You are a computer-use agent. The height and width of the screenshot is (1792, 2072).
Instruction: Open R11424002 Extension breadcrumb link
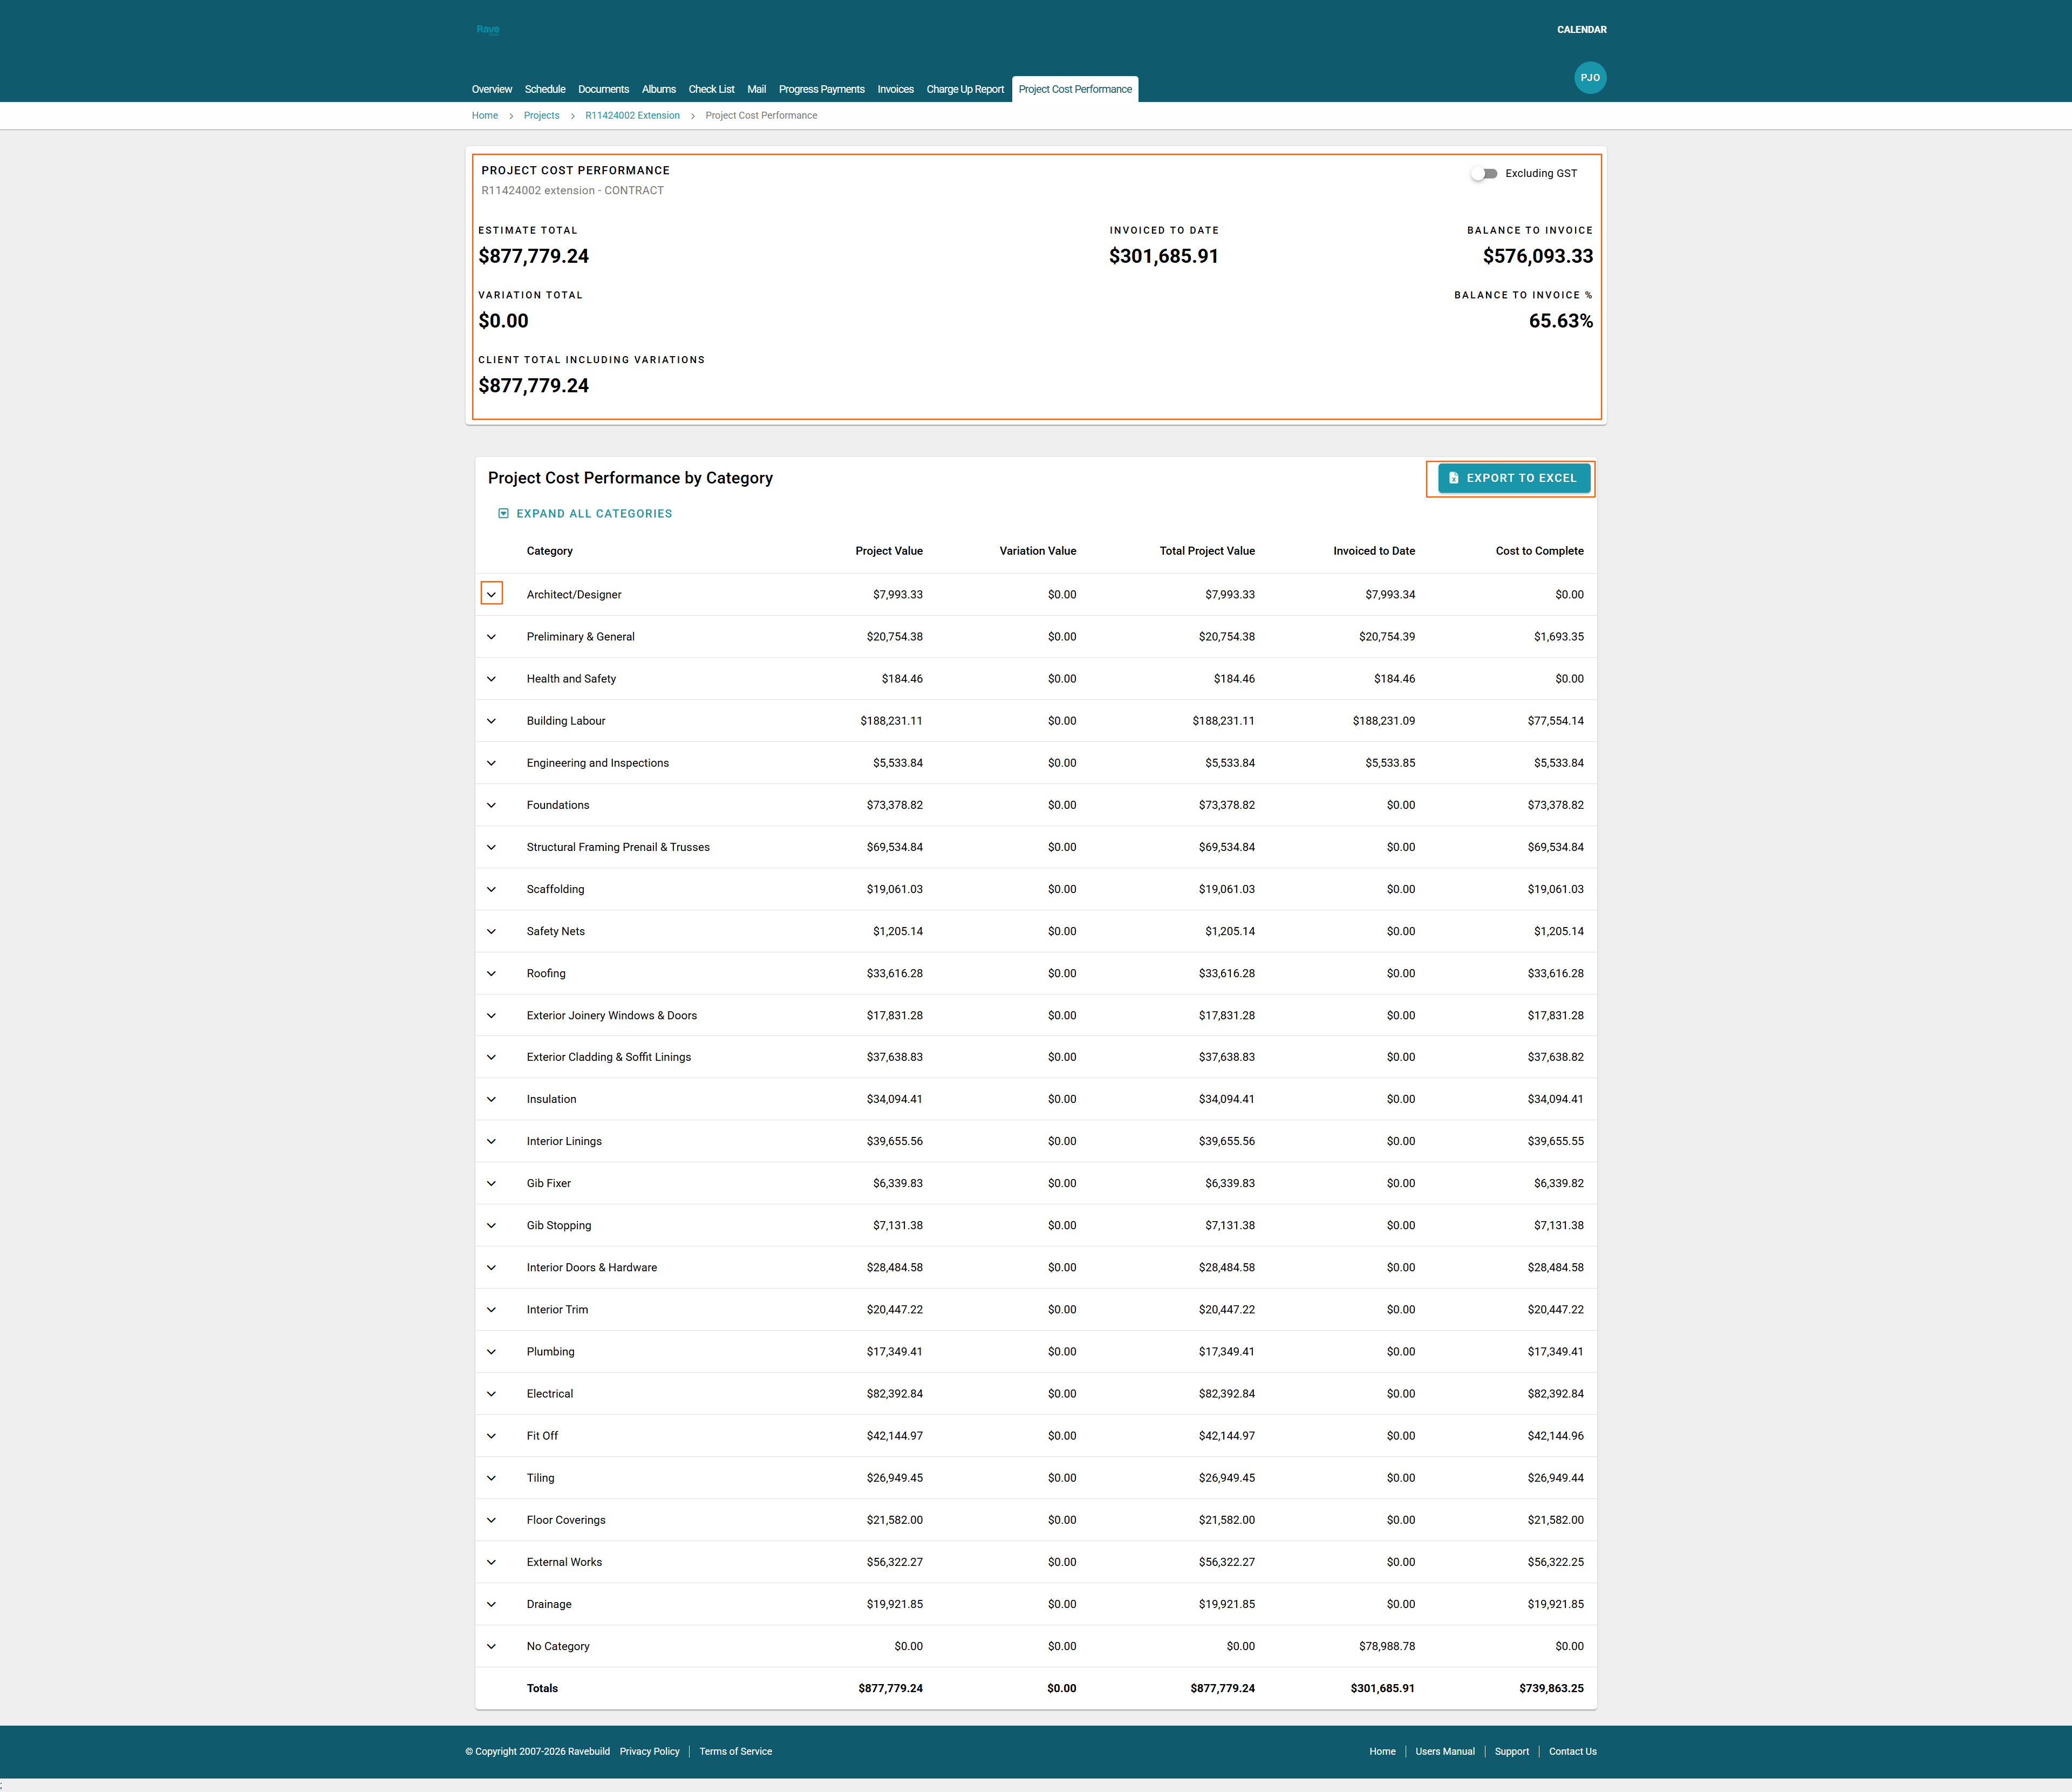click(x=632, y=116)
